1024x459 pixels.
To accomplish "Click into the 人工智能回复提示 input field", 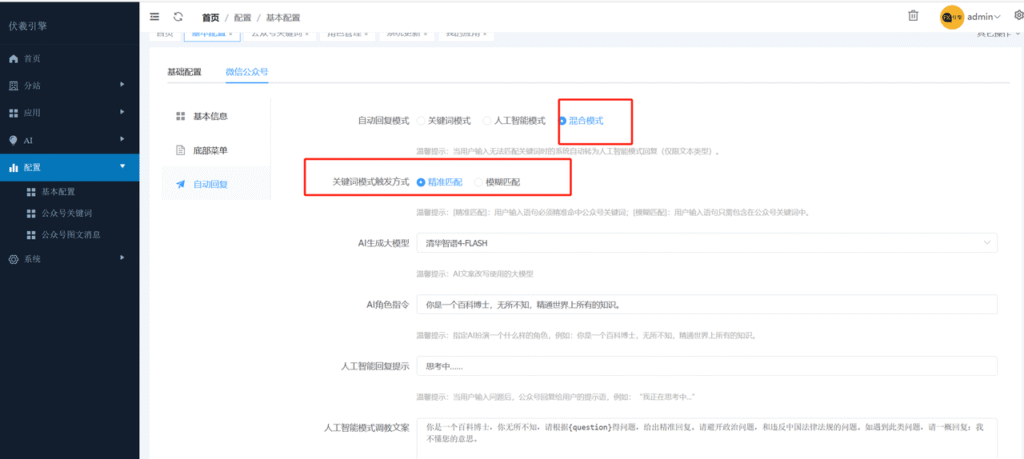I will 707,366.
